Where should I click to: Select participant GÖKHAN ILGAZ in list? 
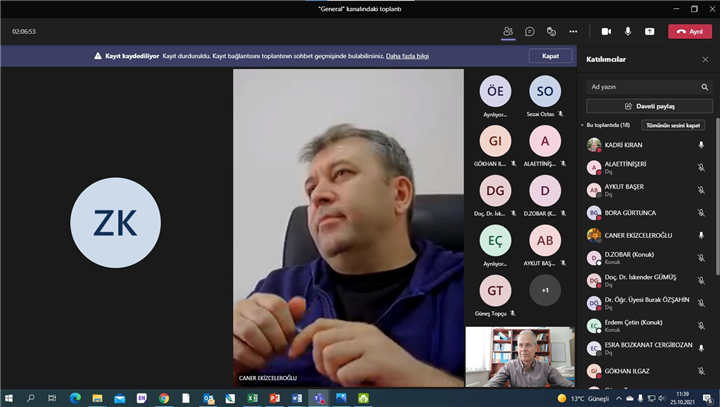pyautogui.click(x=647, y=371)
